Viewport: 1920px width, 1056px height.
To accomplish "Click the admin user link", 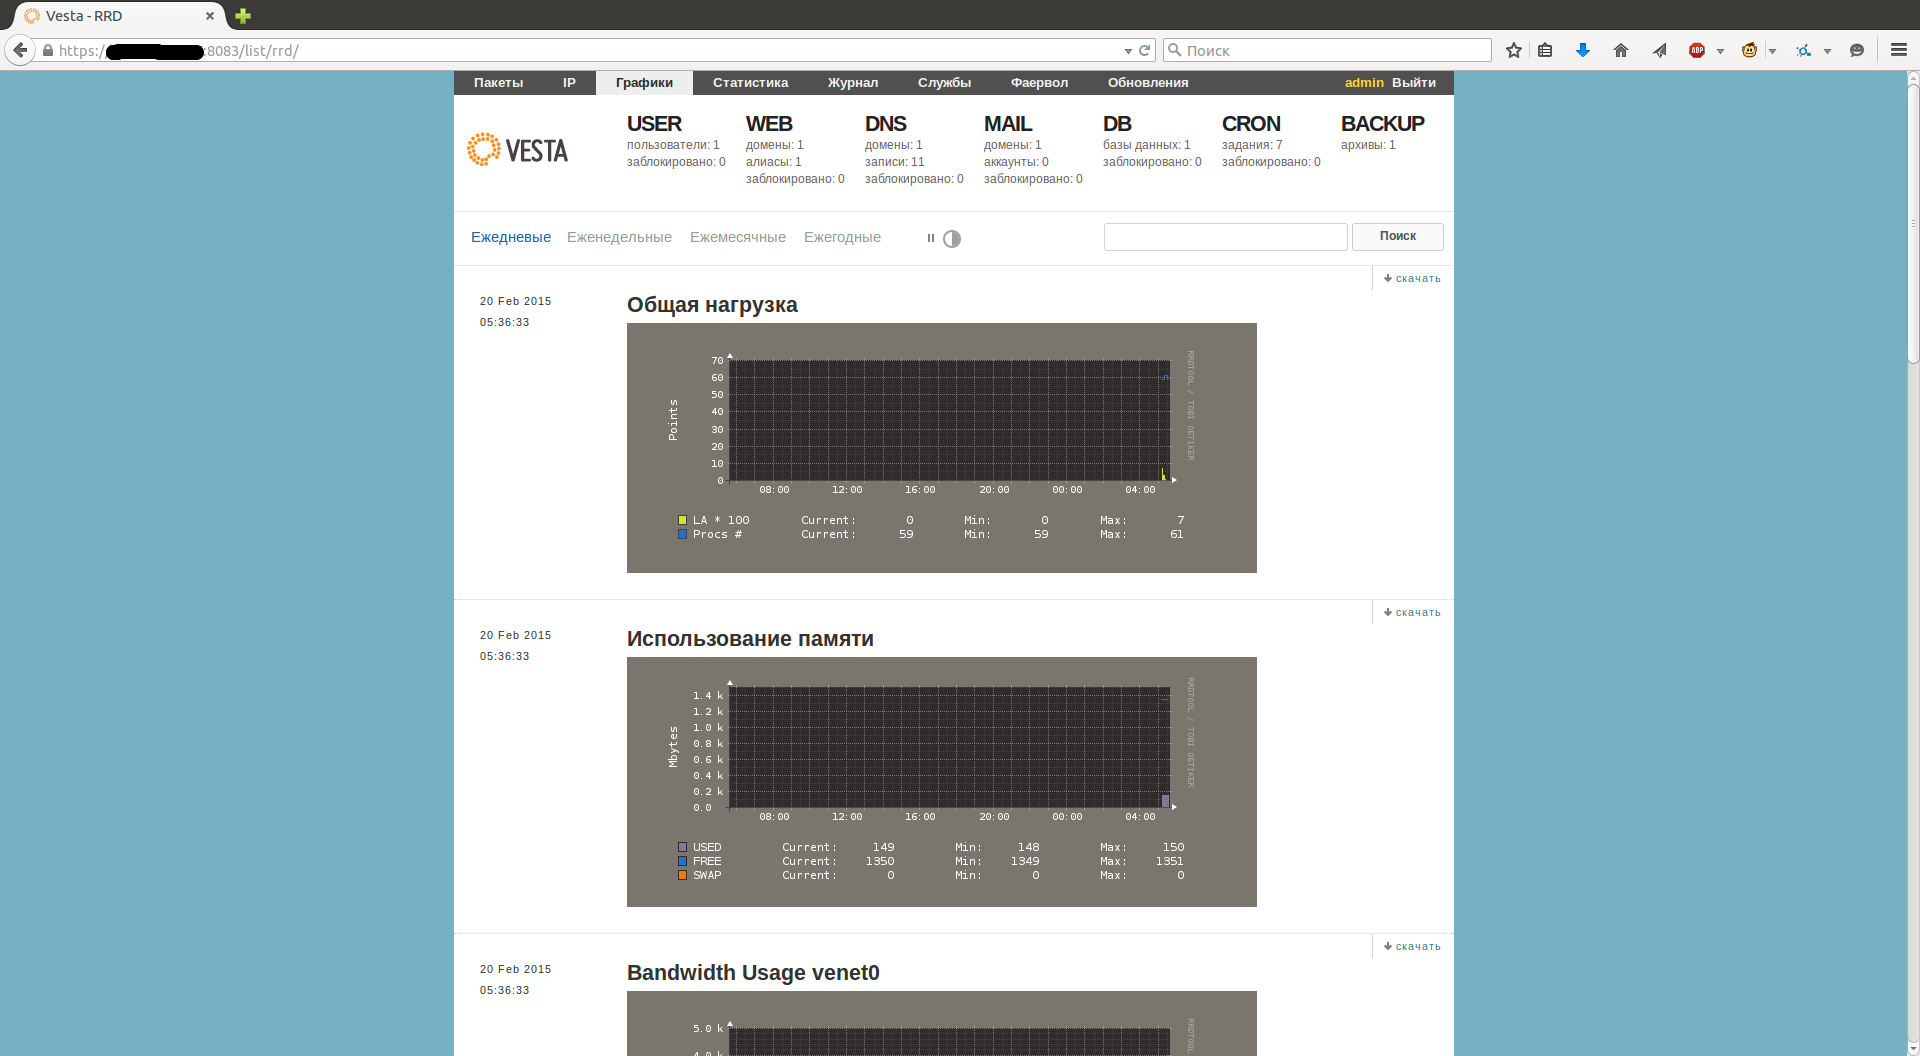I will coord(1364,83).
